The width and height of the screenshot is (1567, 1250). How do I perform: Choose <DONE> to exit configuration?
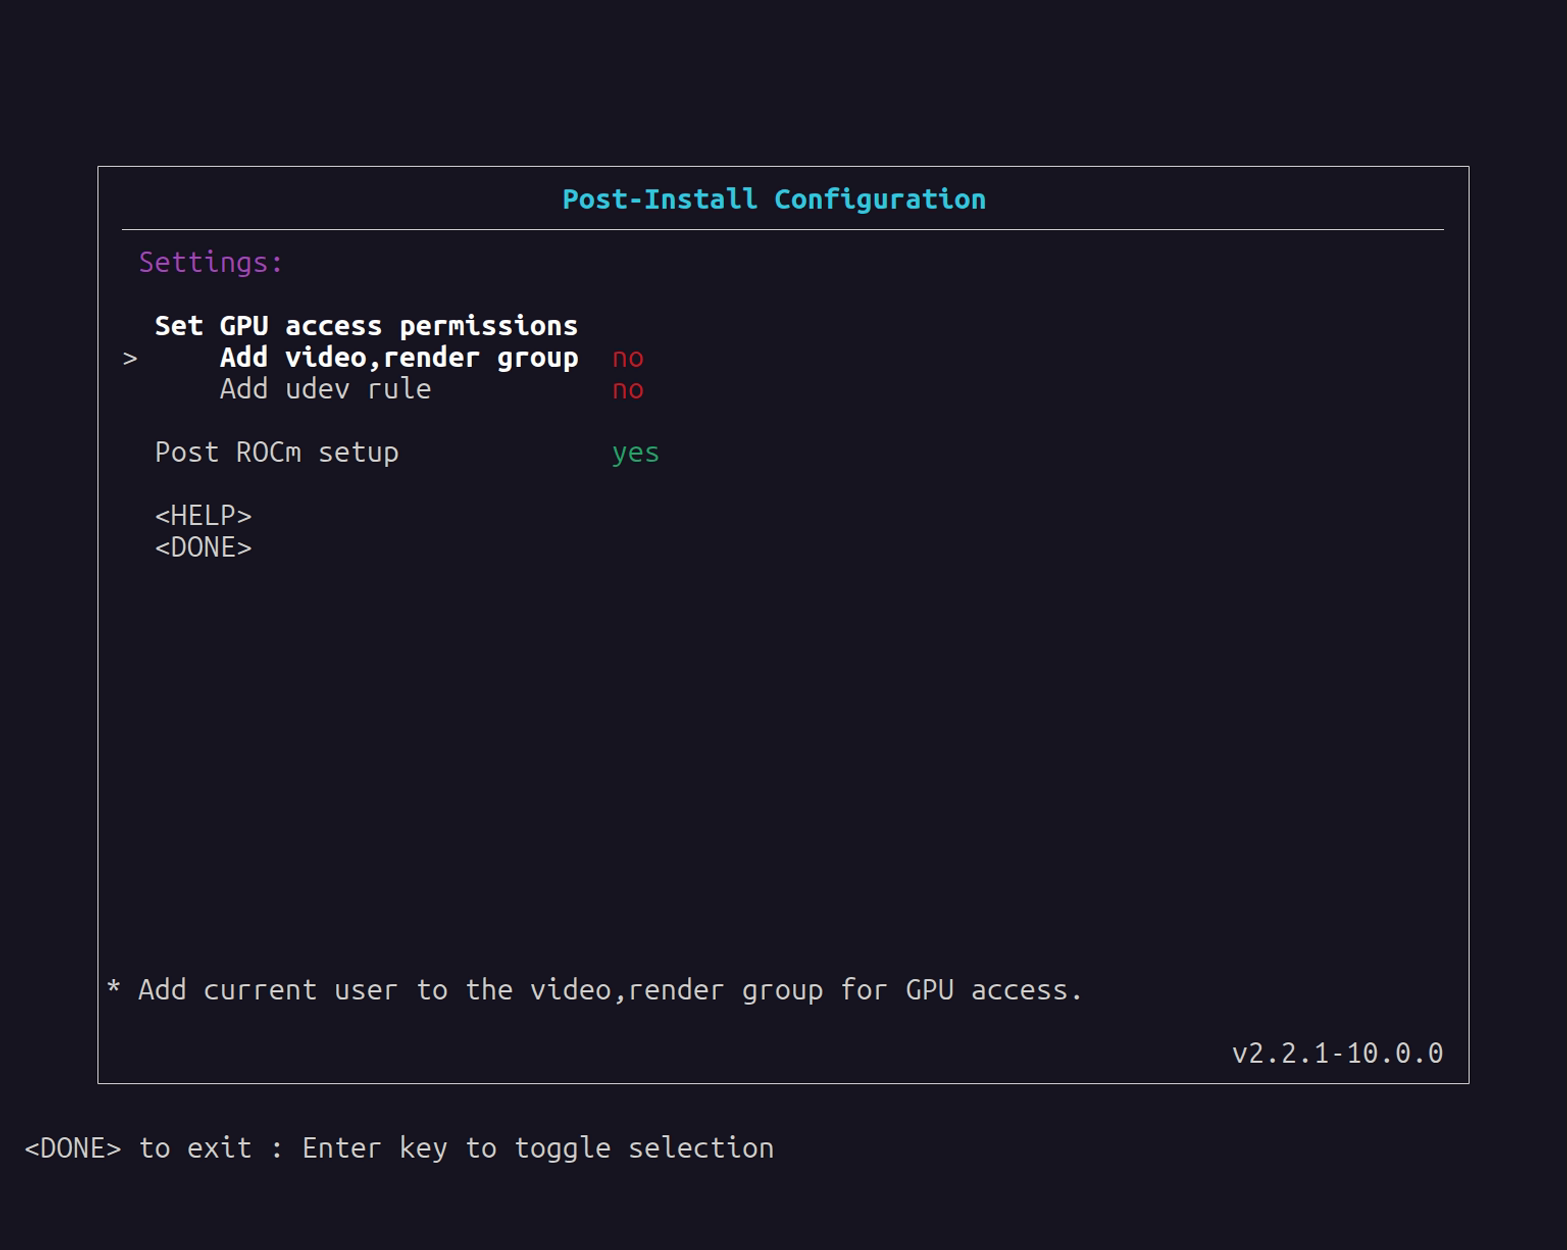coord(203,548)
